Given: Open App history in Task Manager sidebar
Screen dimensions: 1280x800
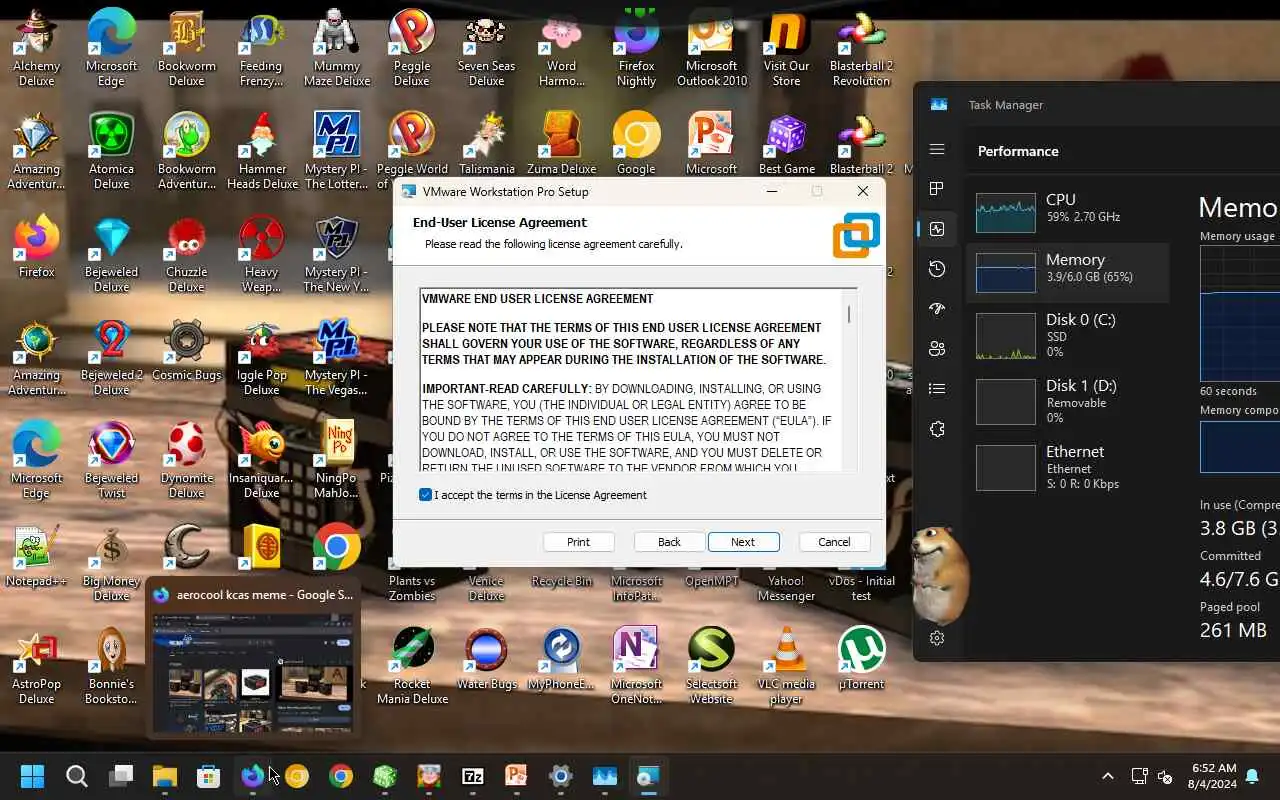Looking at the screenshot, I should click(x=937, y=269).
